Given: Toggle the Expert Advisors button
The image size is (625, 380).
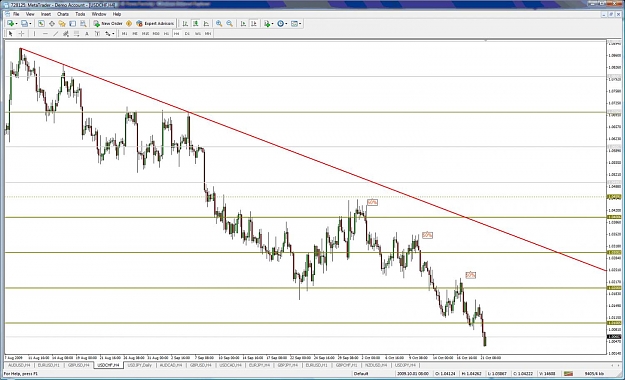Looking at the screenshot, I should [x=155, y=24].
